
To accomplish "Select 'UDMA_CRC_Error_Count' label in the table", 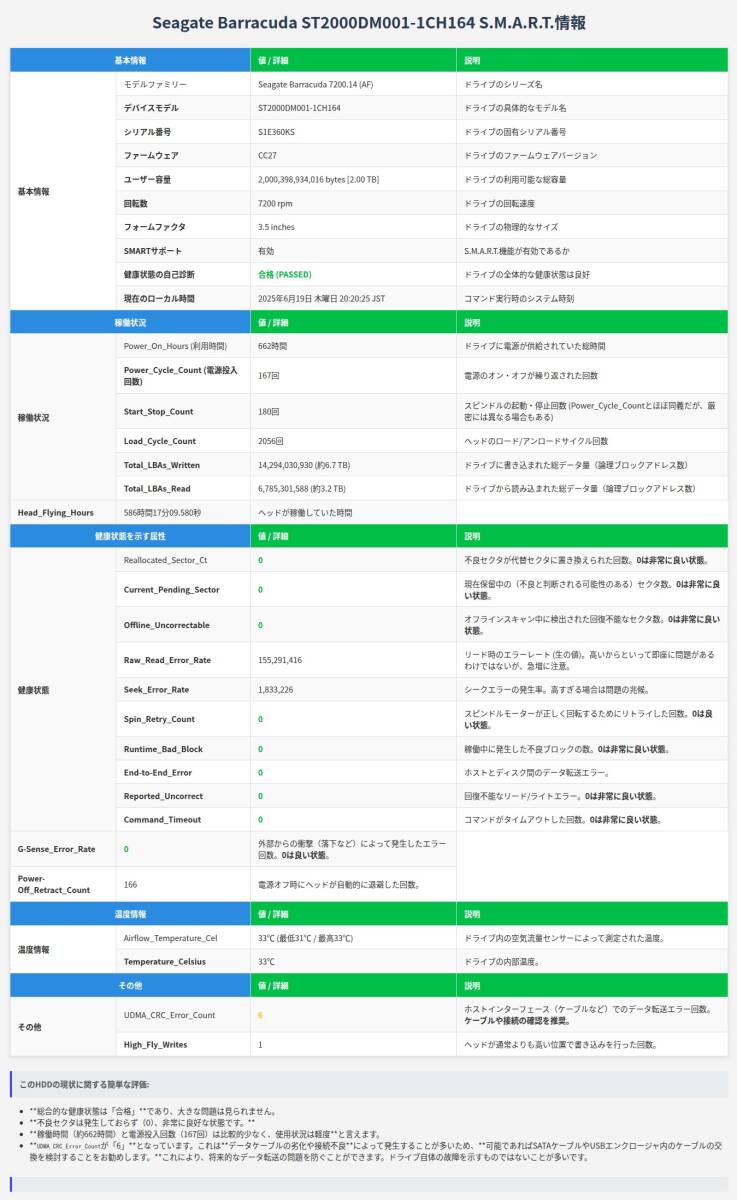I will coord(170,1015).
